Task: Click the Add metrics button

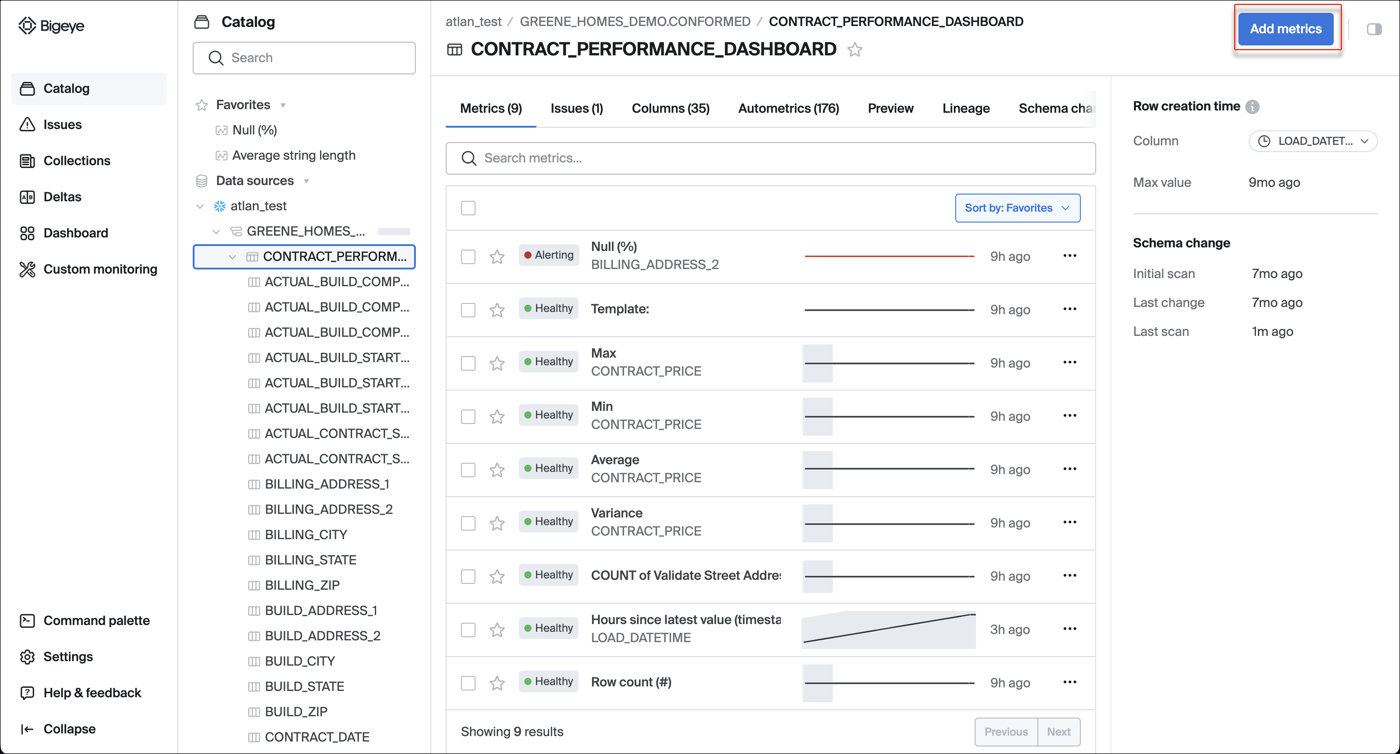Action: point(1286,29)
